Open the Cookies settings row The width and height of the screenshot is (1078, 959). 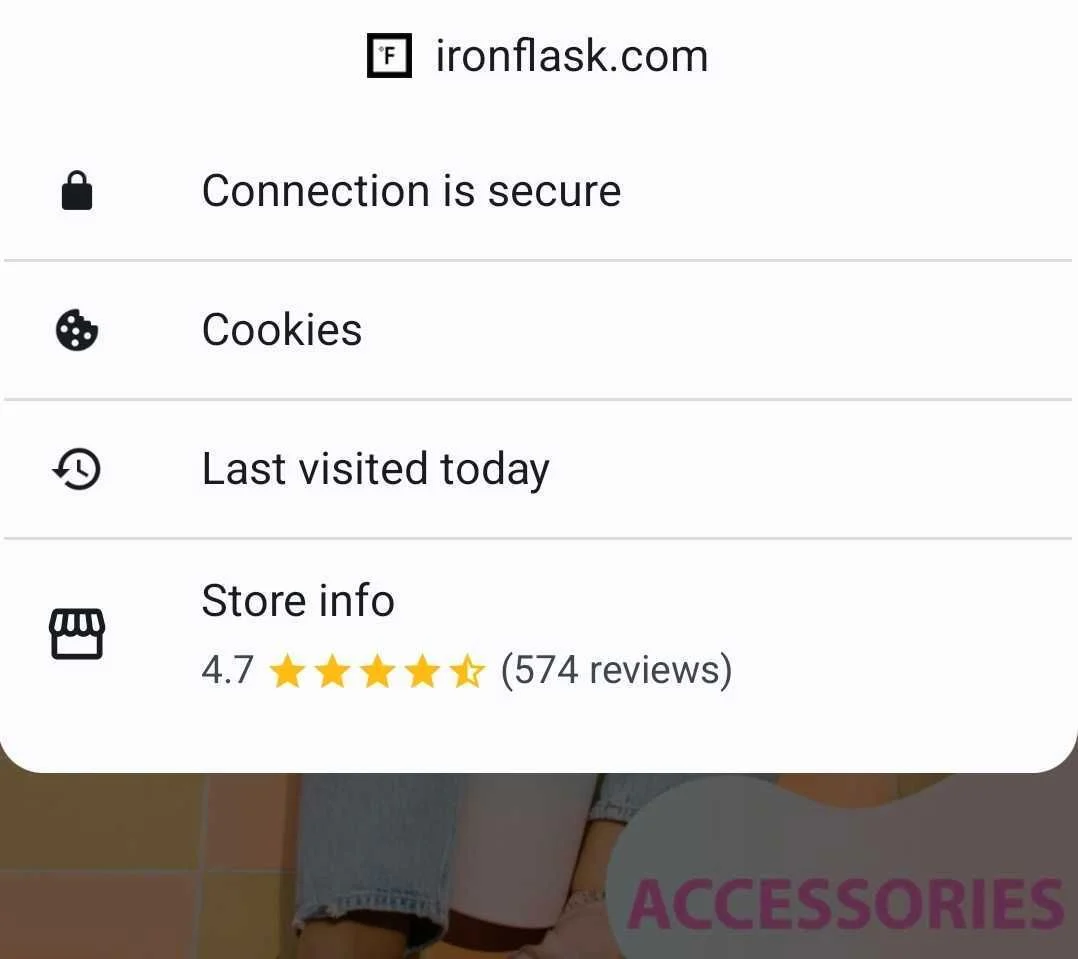click(x=539, y=330)
